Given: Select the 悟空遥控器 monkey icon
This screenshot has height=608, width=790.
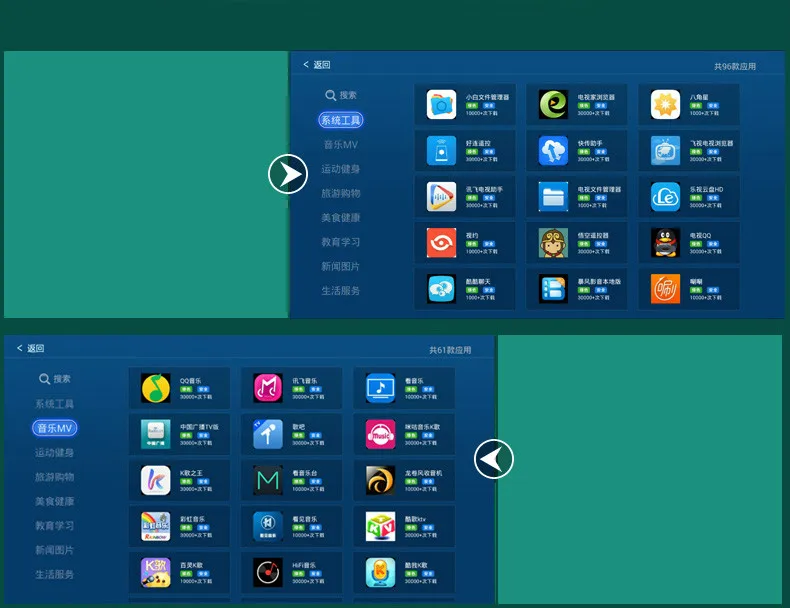Looking at the screenshot, I should point(553,243).
